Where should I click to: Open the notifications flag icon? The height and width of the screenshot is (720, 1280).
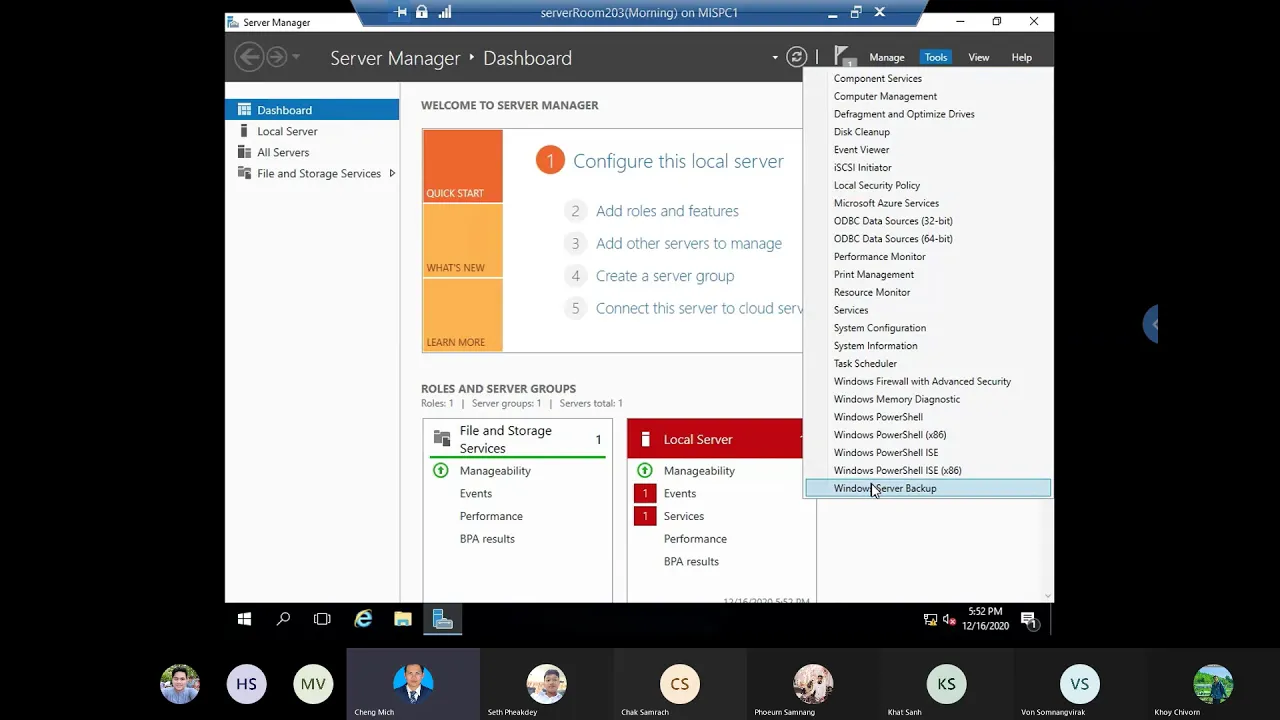(x=844, y=57)
